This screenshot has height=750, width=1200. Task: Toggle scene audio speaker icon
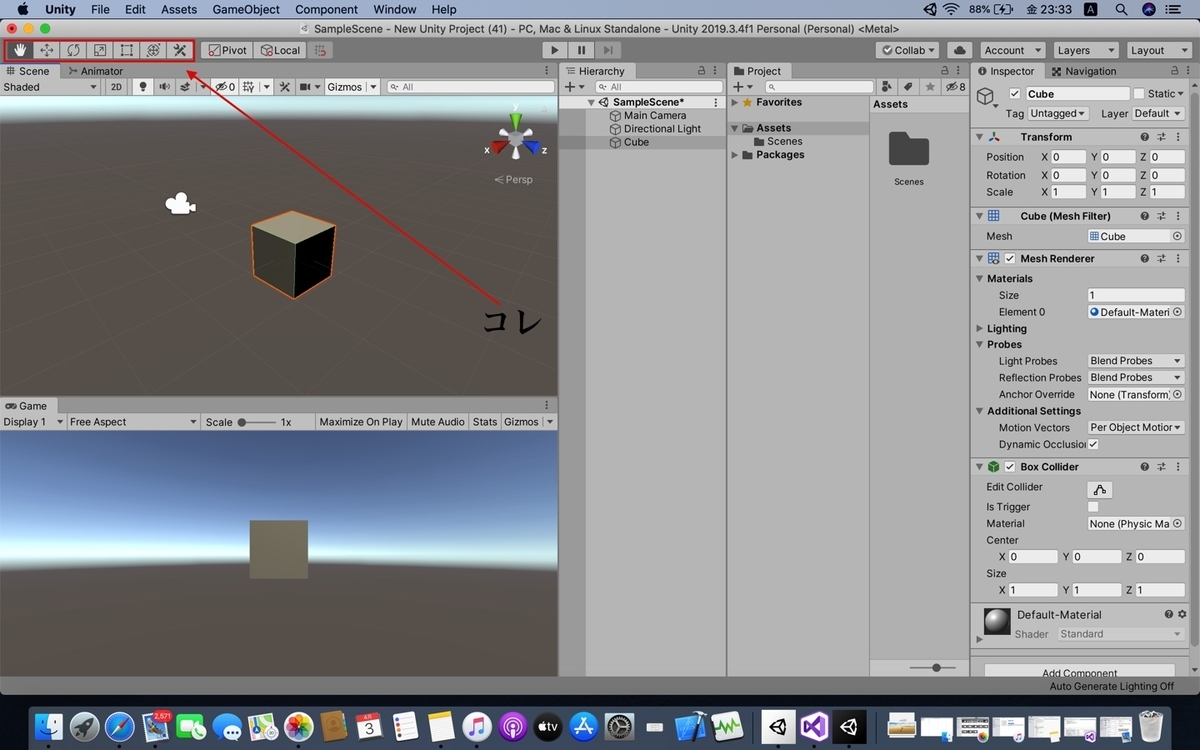pos(164,87)
